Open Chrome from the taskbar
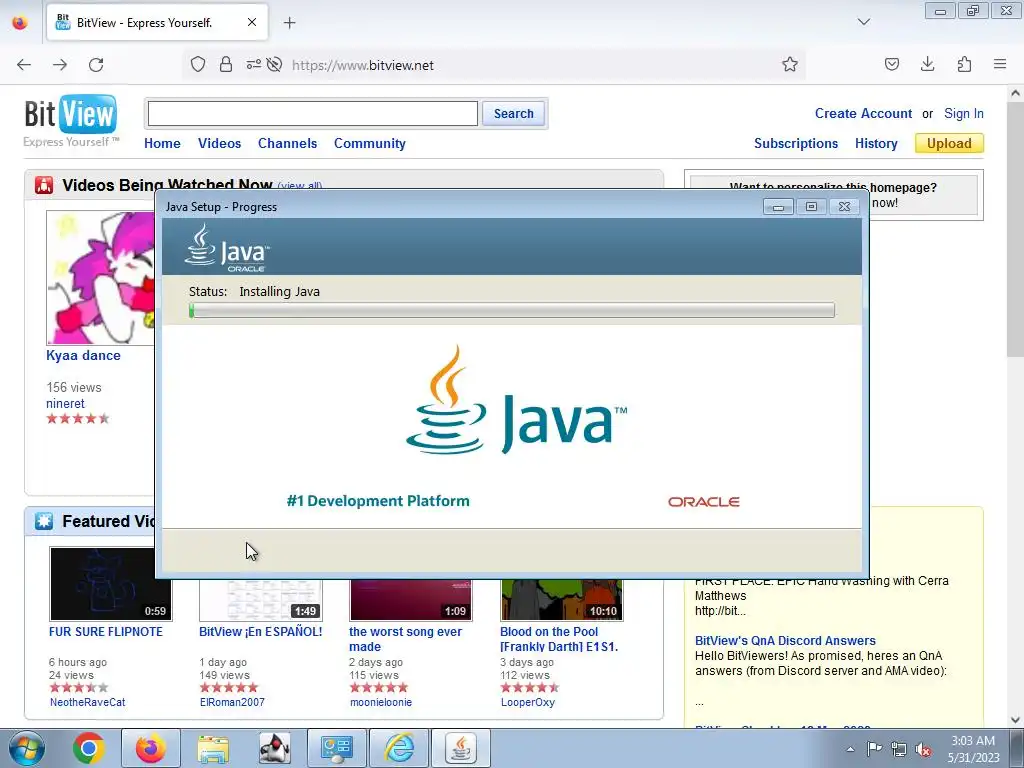This screenshot has width=1024, height=768. (x=89, y=748)
